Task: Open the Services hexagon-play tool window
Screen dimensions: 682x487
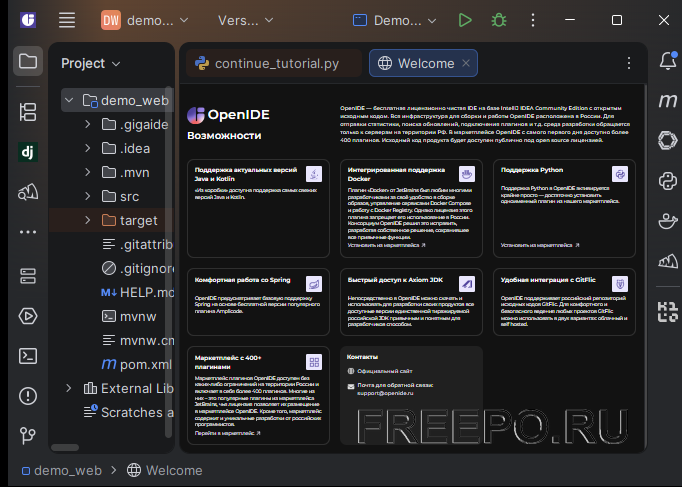Action: [x=28, y=316]
